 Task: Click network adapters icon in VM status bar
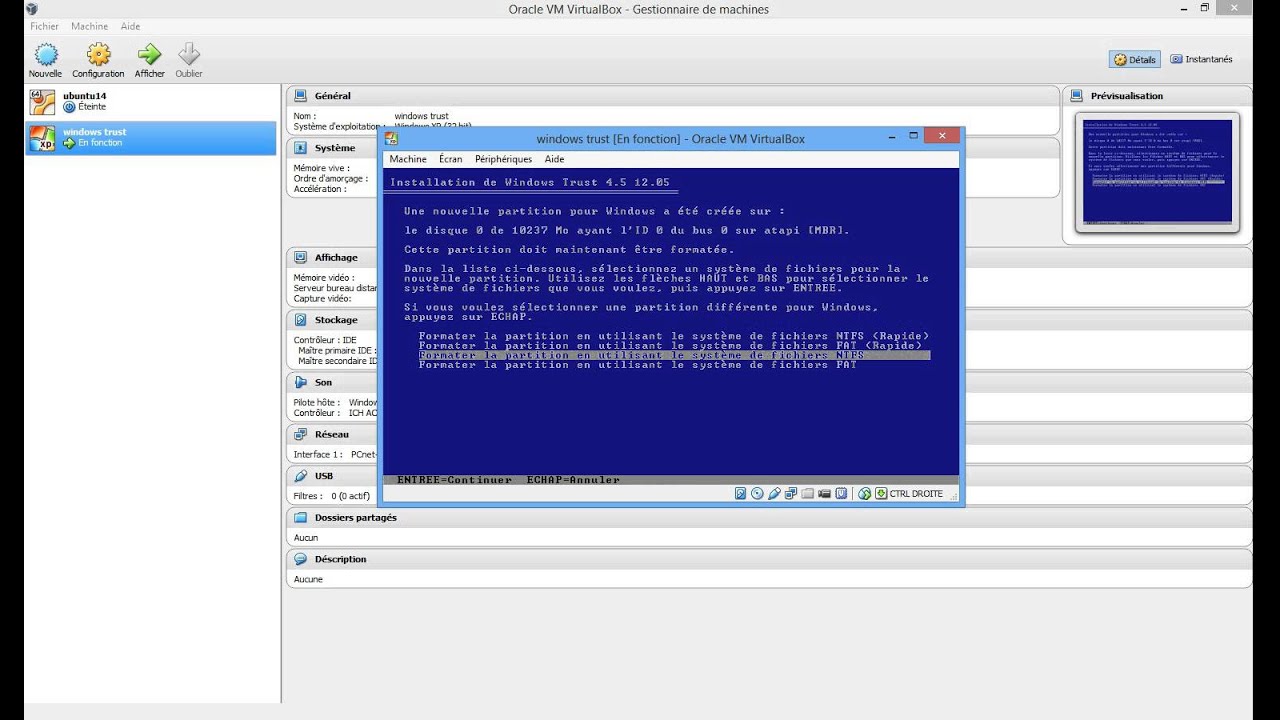pos(791,494)
